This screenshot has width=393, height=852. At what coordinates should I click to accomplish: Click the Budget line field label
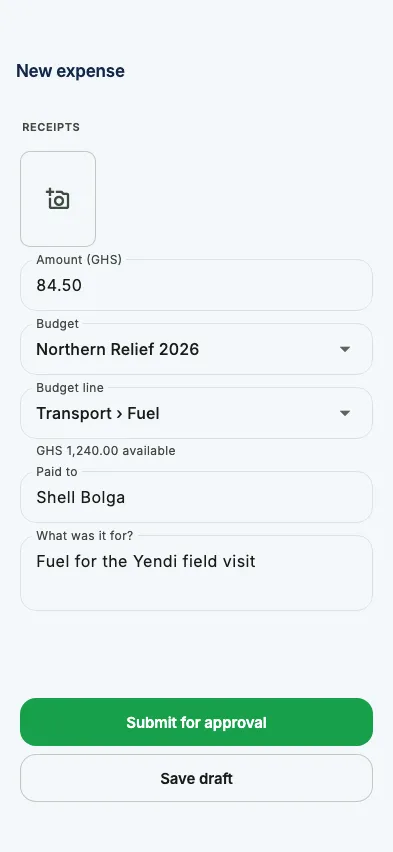pos(70,388)
